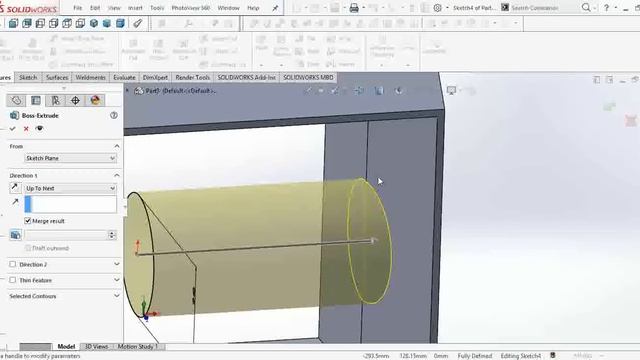Click the Search Commands field
This screenshot has height=360, width=640.
(x=542, y=8)
